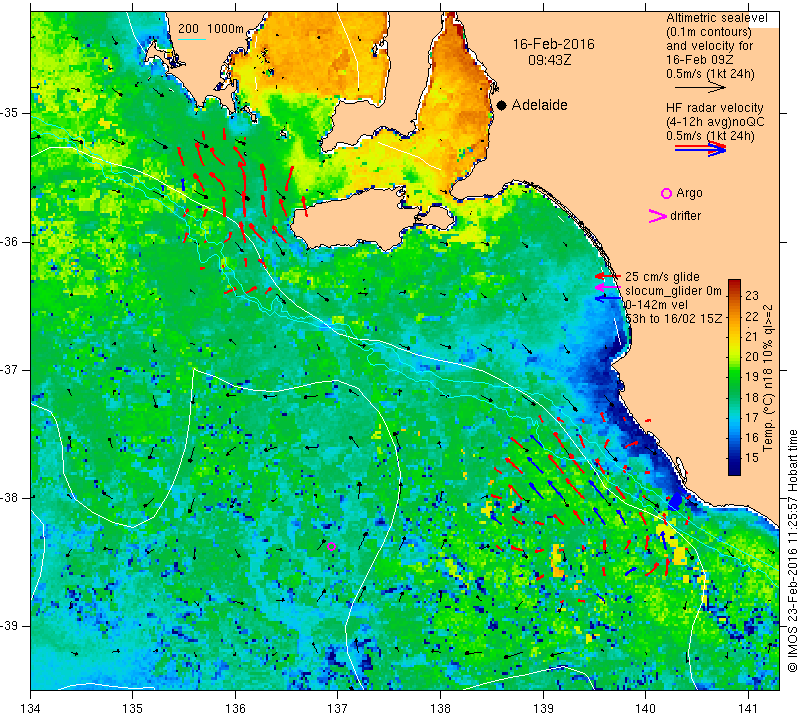The height and width of the screenshot is (720, 800).
Task: Click the magenta Argo float marker on the map
Action: (x=331, y=547)
